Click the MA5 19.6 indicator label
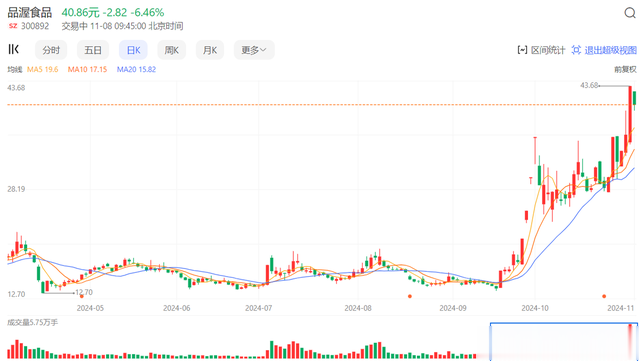 pyautogui.click(x=42, y=69)
